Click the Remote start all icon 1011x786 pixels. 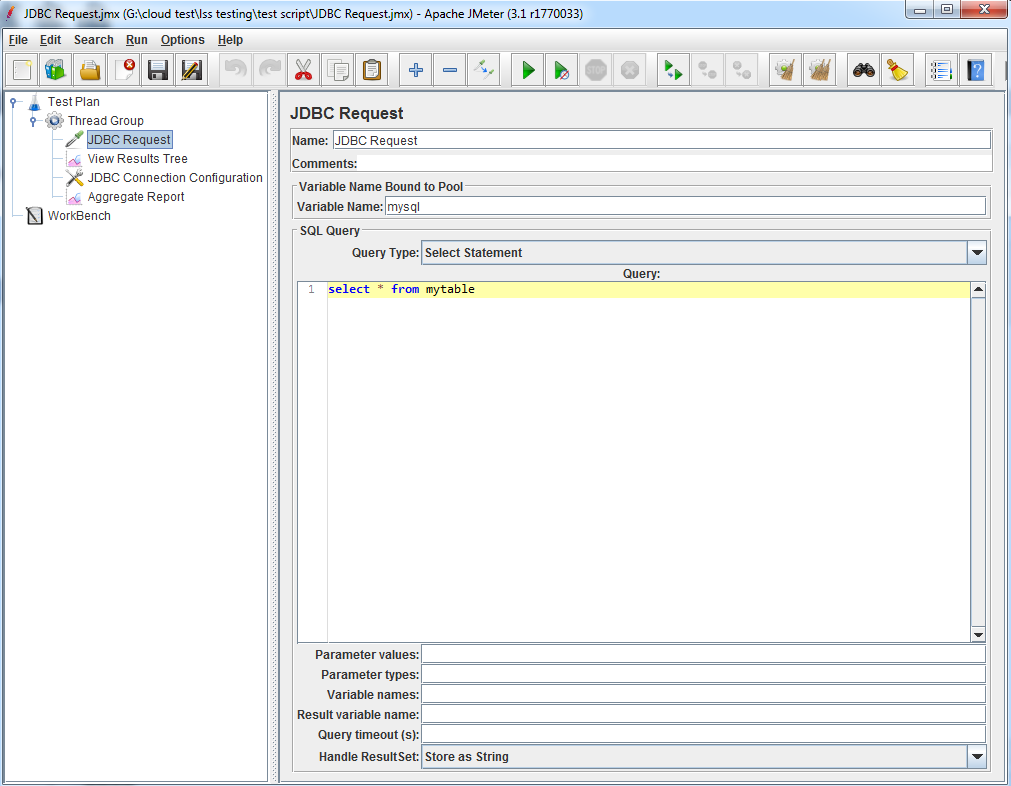tap(673, 70)
